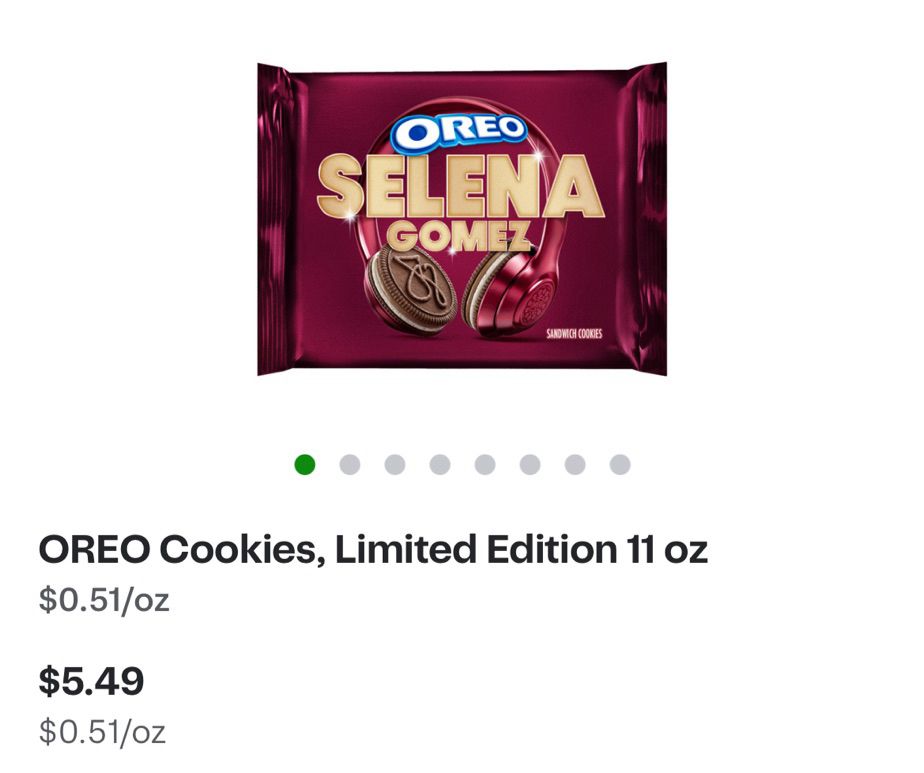Select the first green carousel dot
The image size is (924, 773).
[x=305, y=464]
